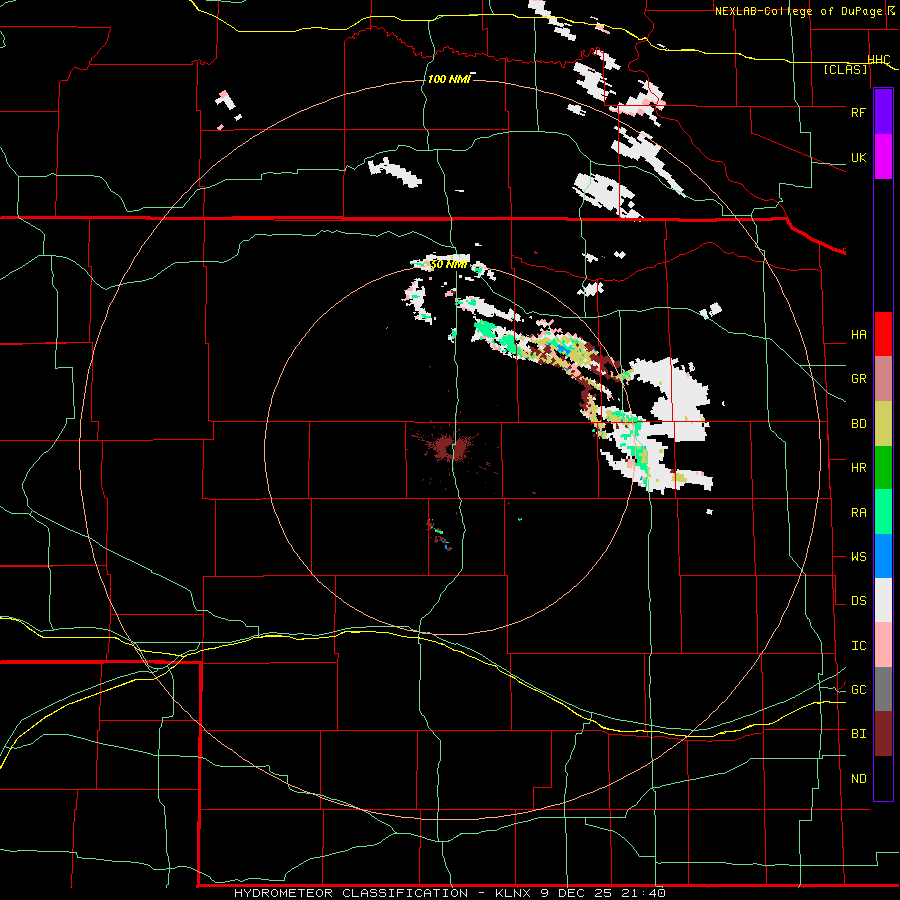Click the WS legend label
900x900 pixels.
click(x=858, y=557)
